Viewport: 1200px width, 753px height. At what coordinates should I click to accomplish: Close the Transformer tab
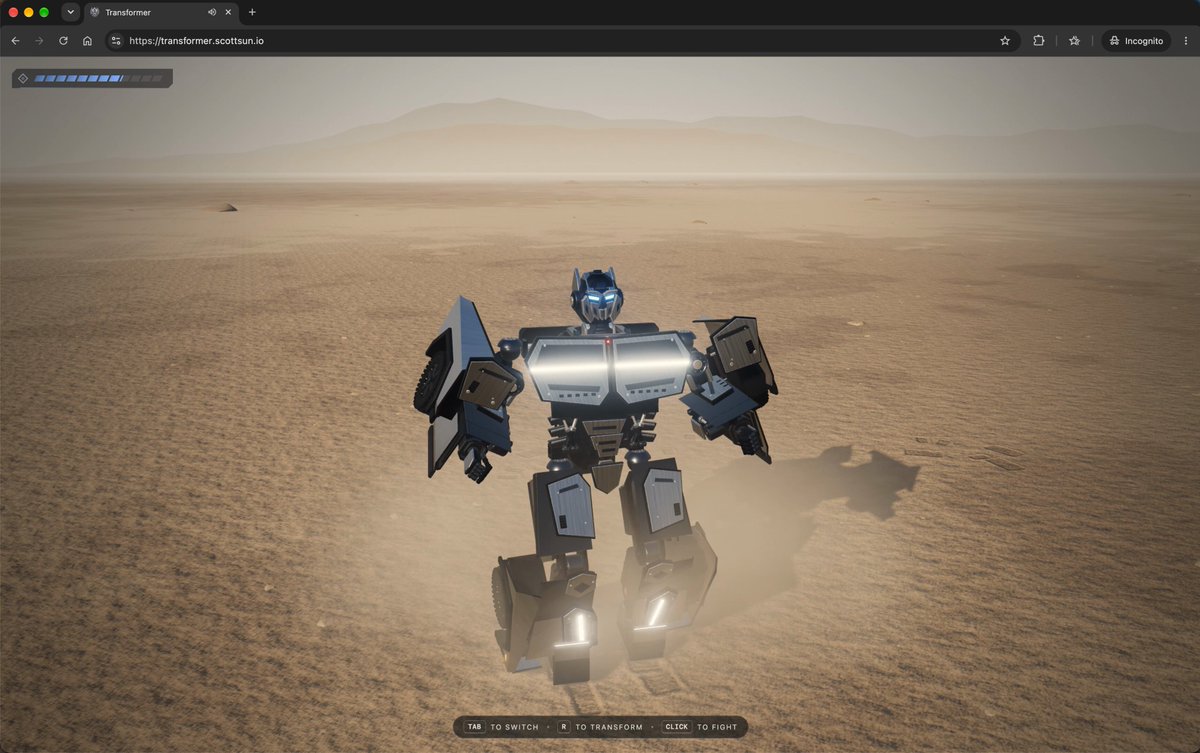tap(228, 12)
